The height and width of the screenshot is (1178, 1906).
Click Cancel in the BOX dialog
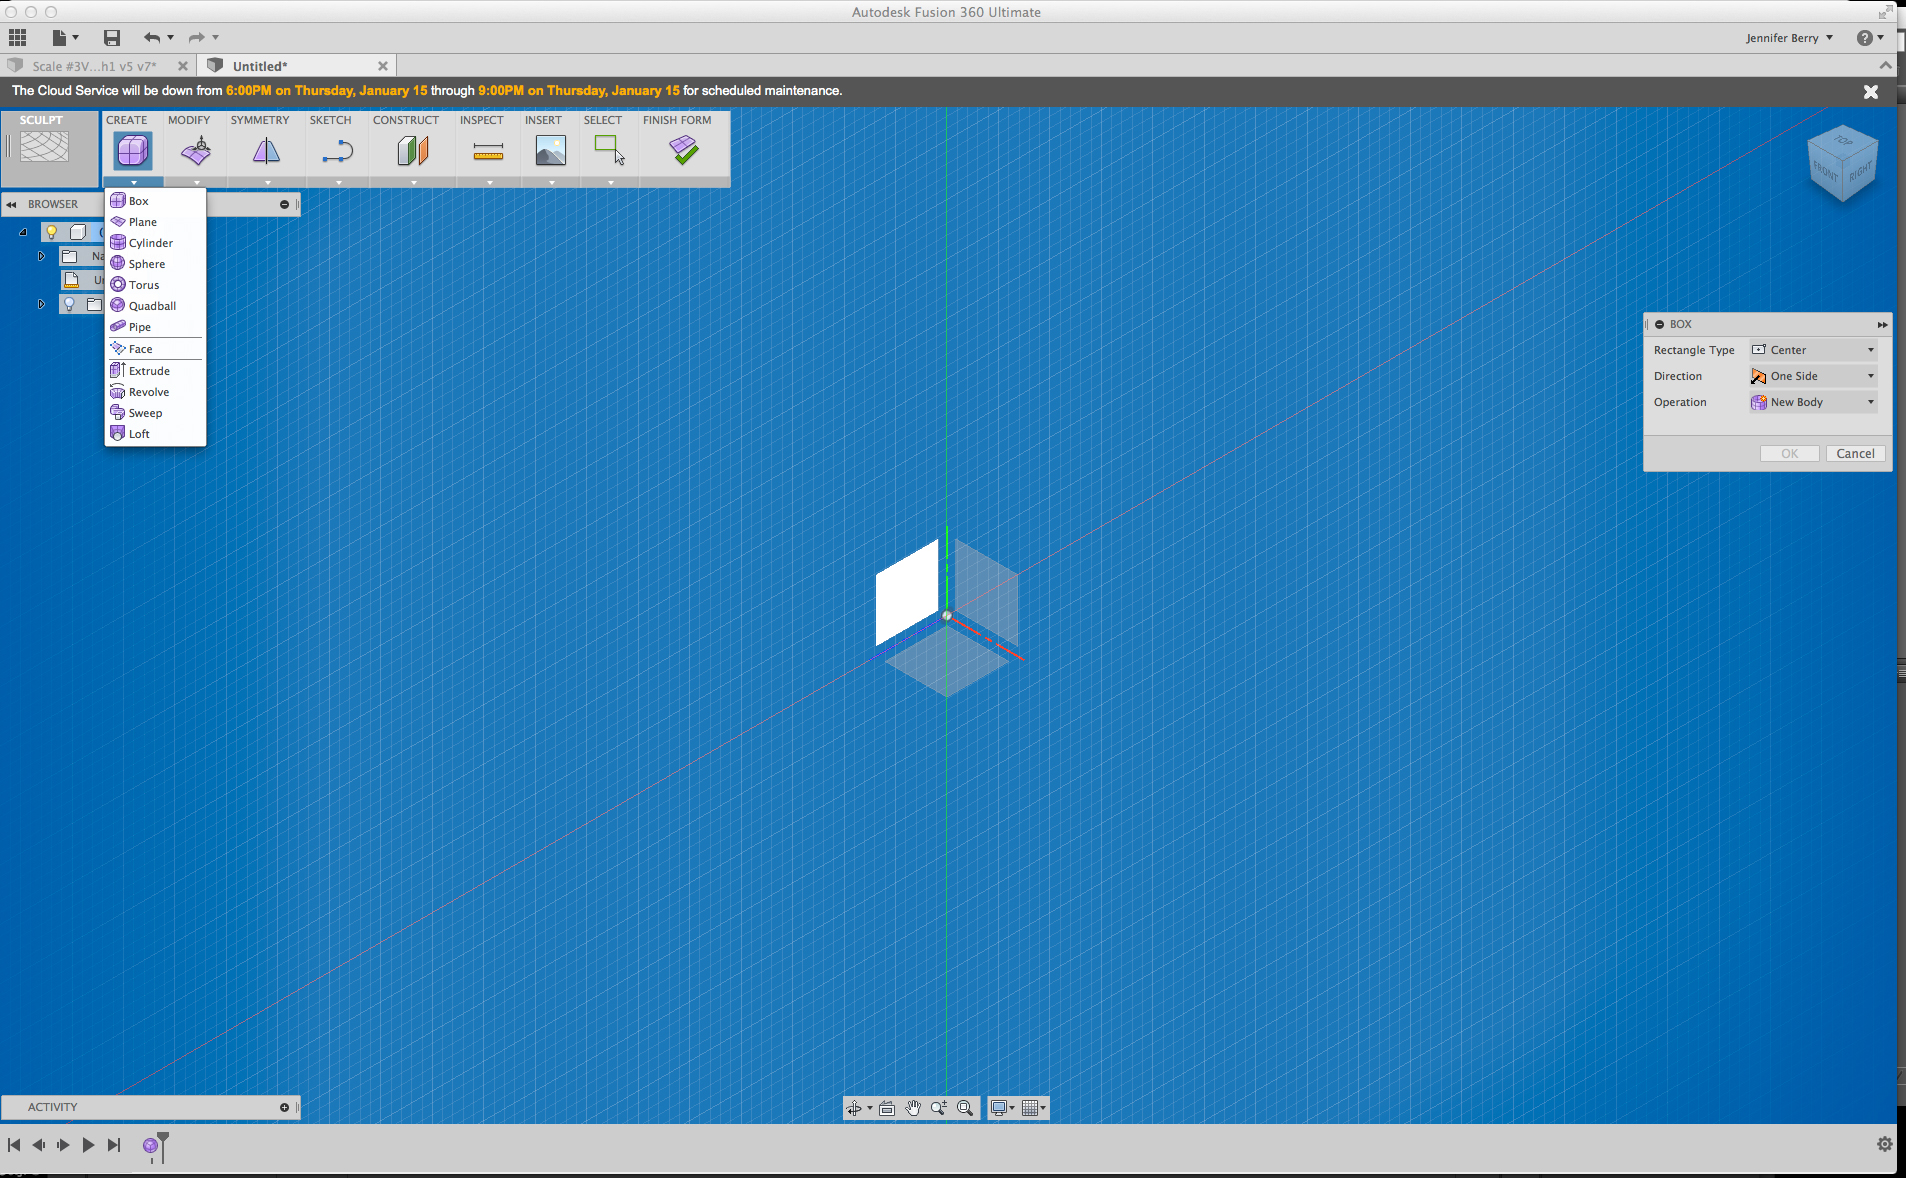point(1855,453)
